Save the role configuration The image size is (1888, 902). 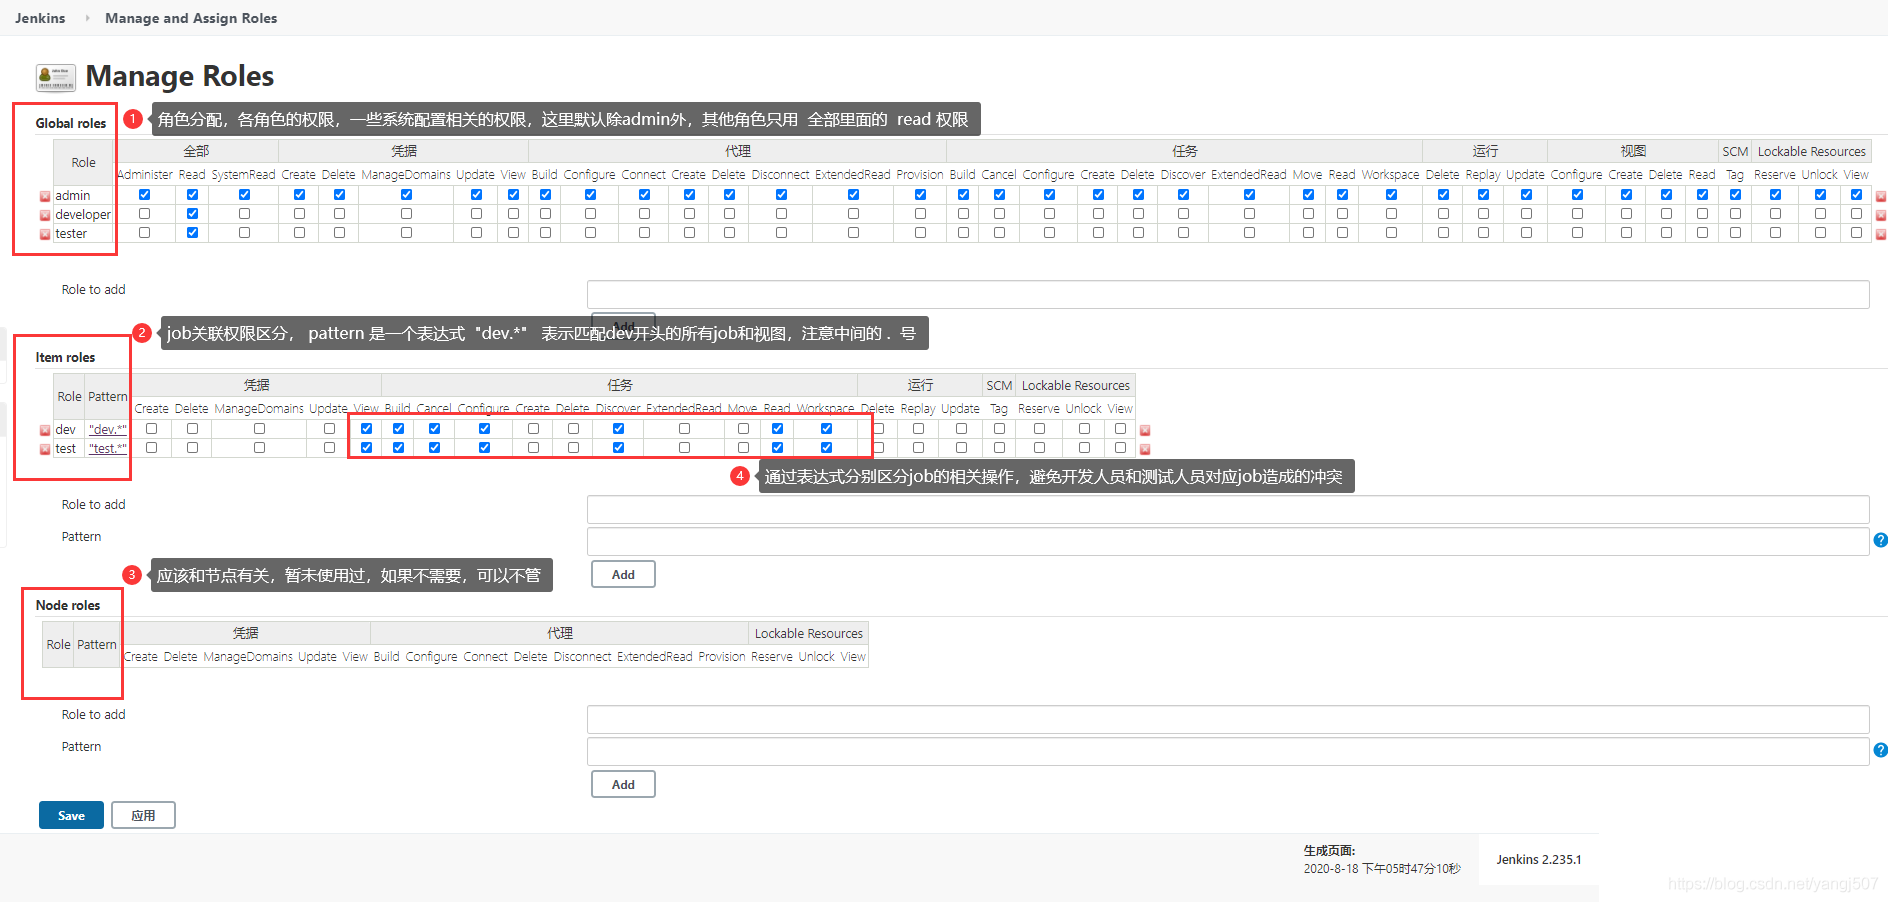point(70,814)
